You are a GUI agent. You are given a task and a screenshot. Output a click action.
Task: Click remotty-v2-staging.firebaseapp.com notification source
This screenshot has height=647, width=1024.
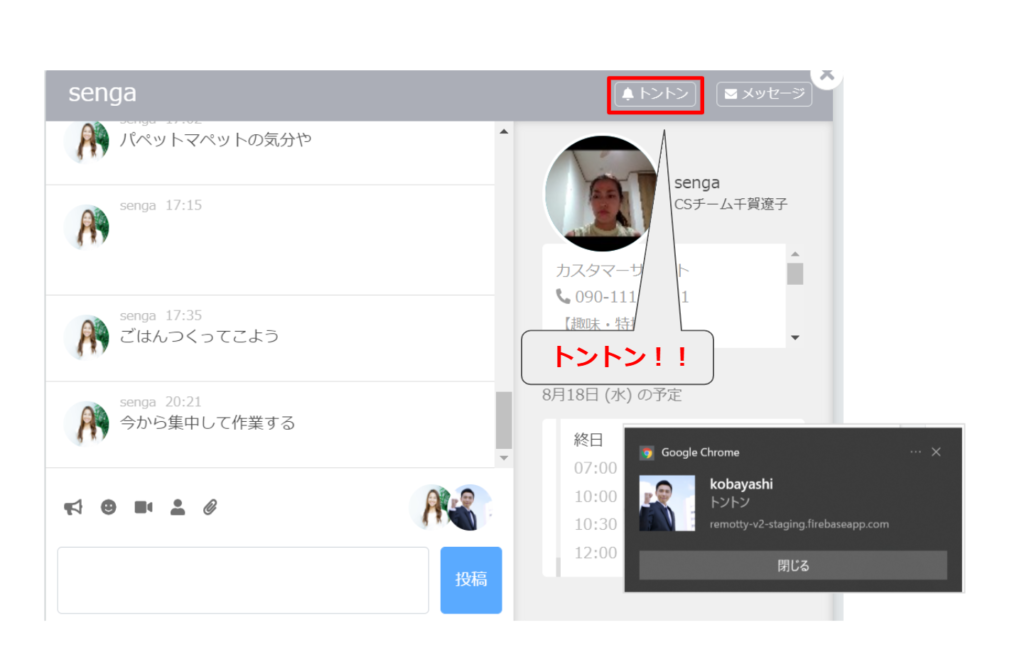pos(799,524)
